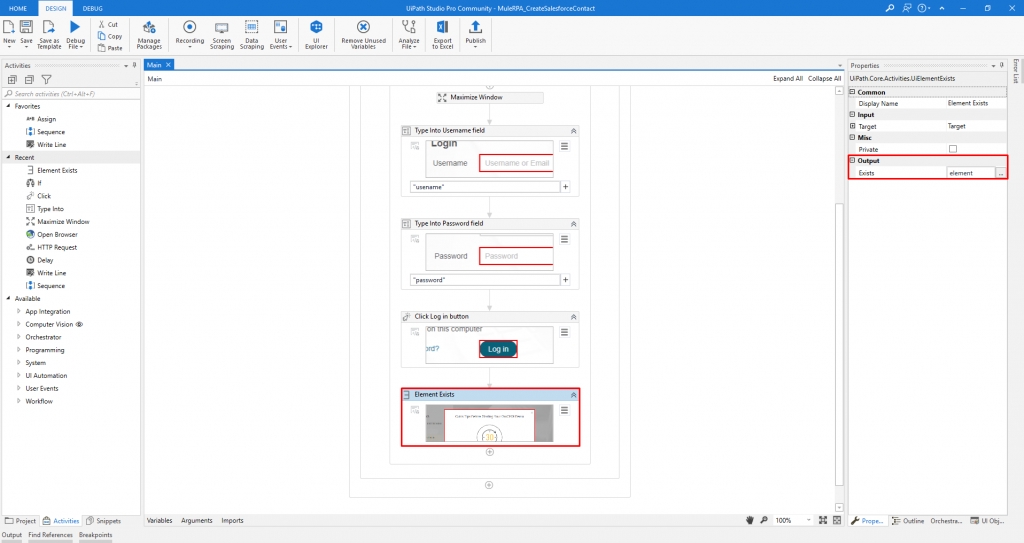
Task: Copy the selected activity
Action: tap(110, 36)
